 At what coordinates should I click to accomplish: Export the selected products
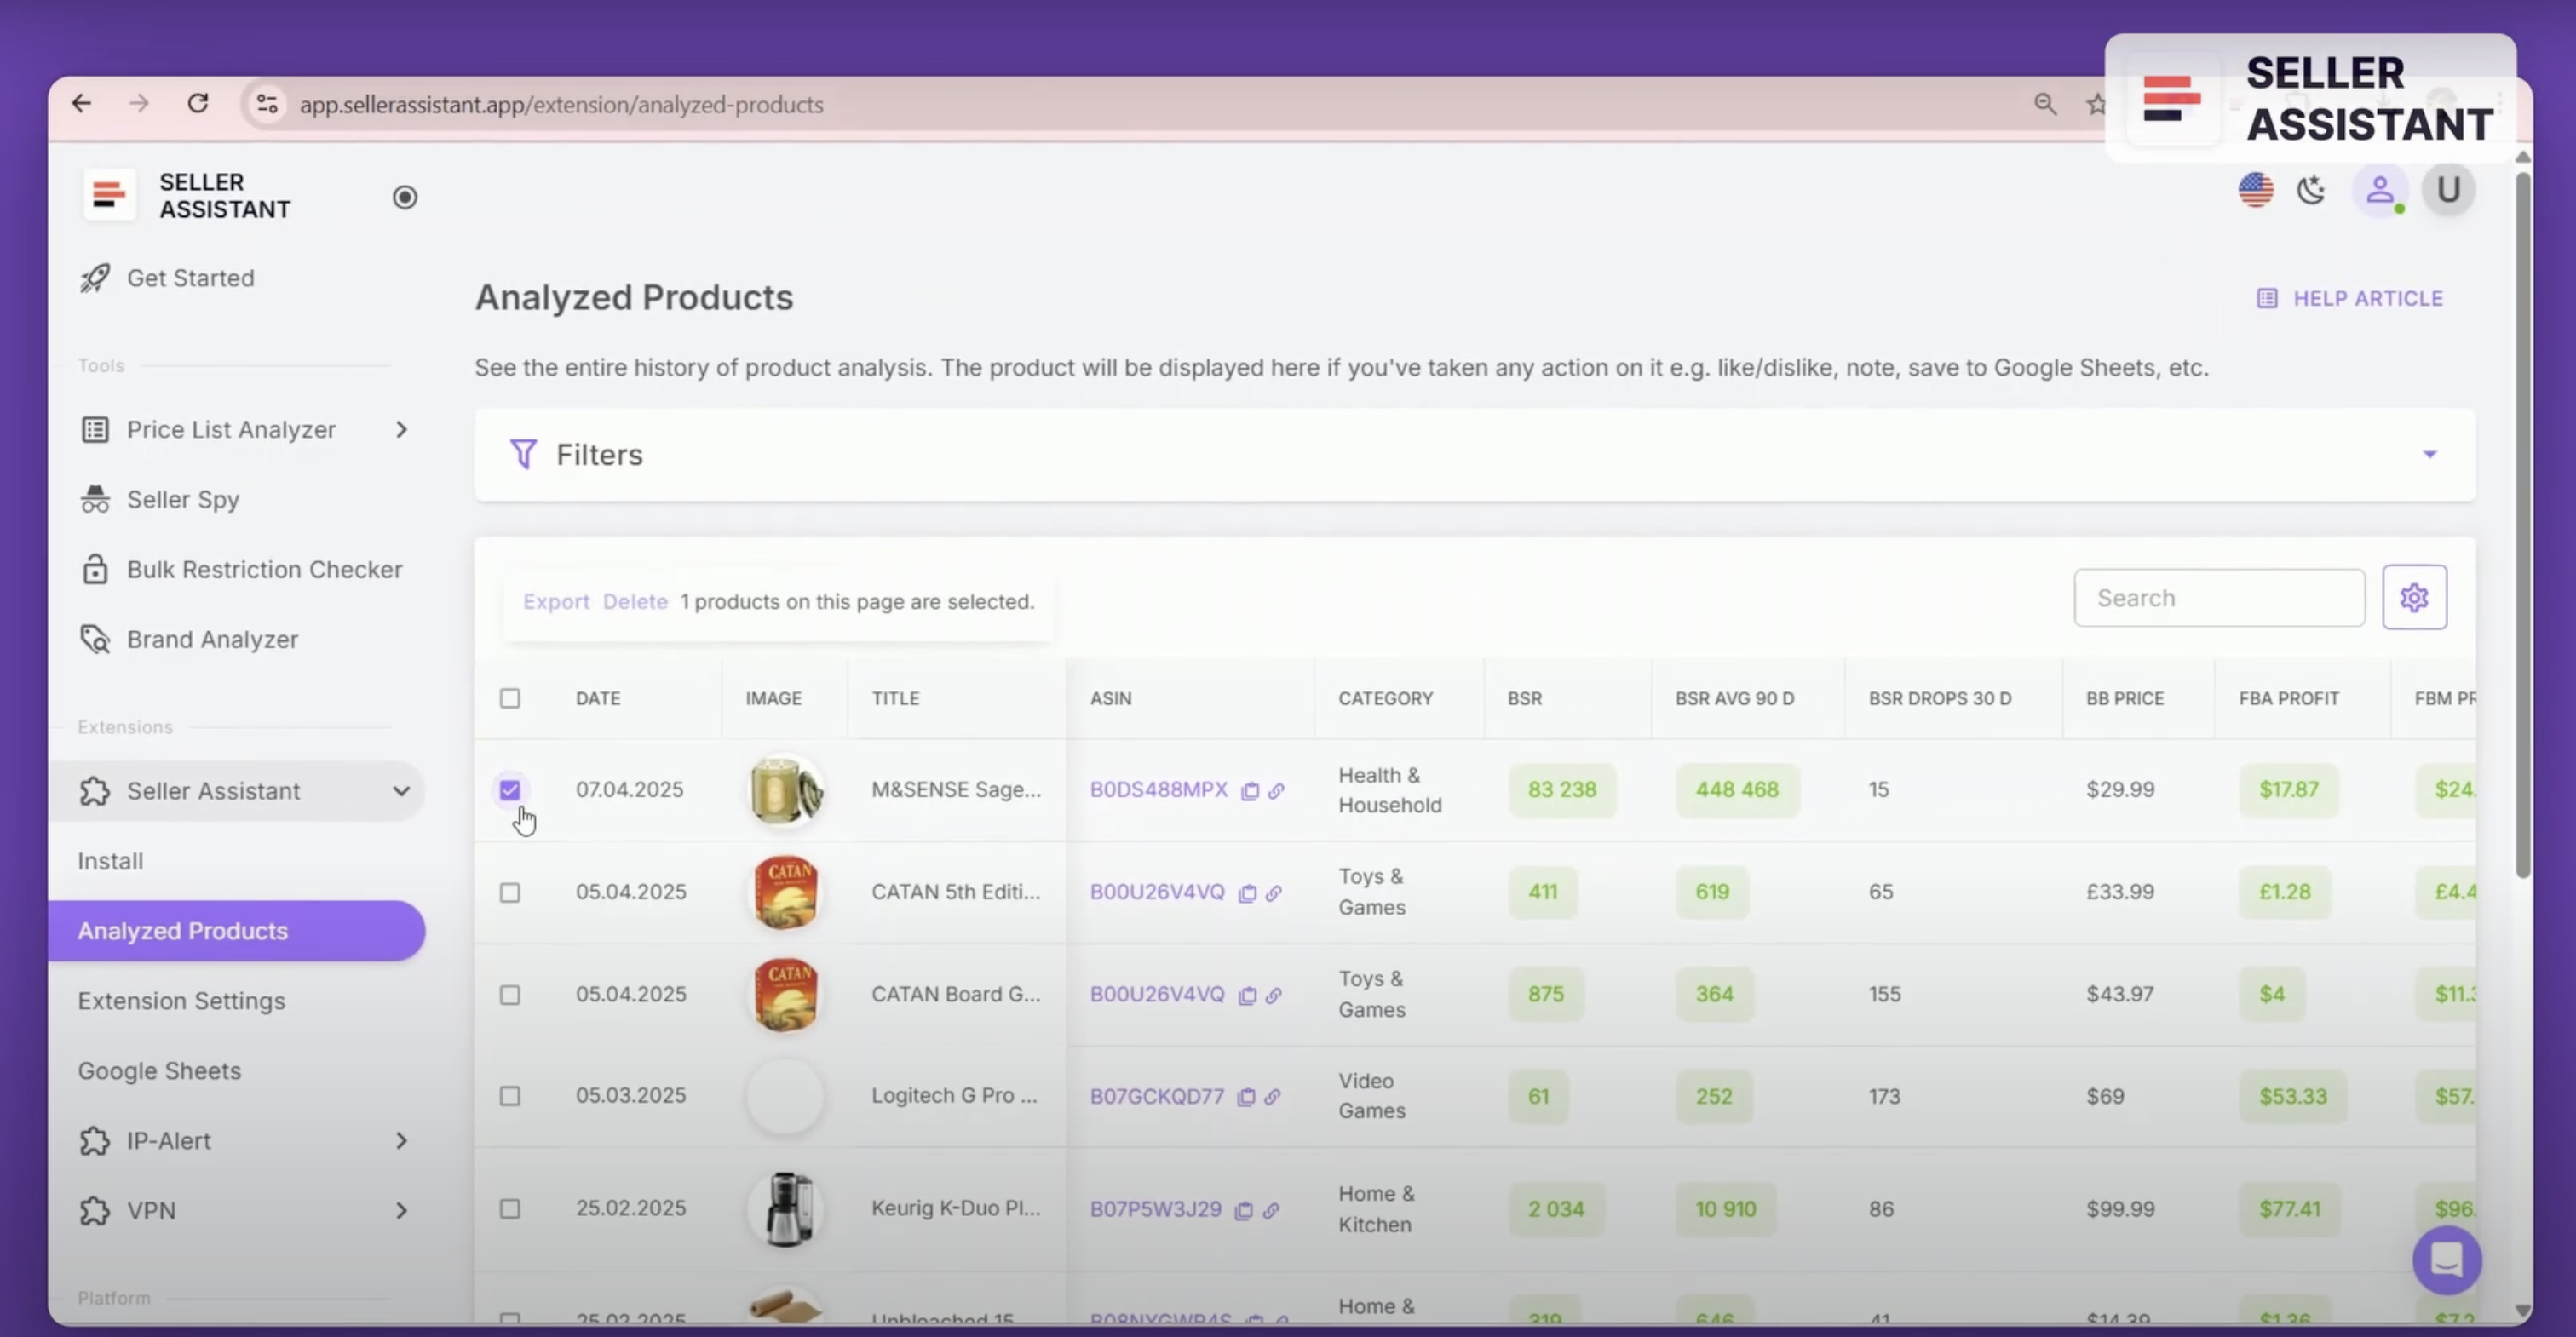click(x=556, y=601)
